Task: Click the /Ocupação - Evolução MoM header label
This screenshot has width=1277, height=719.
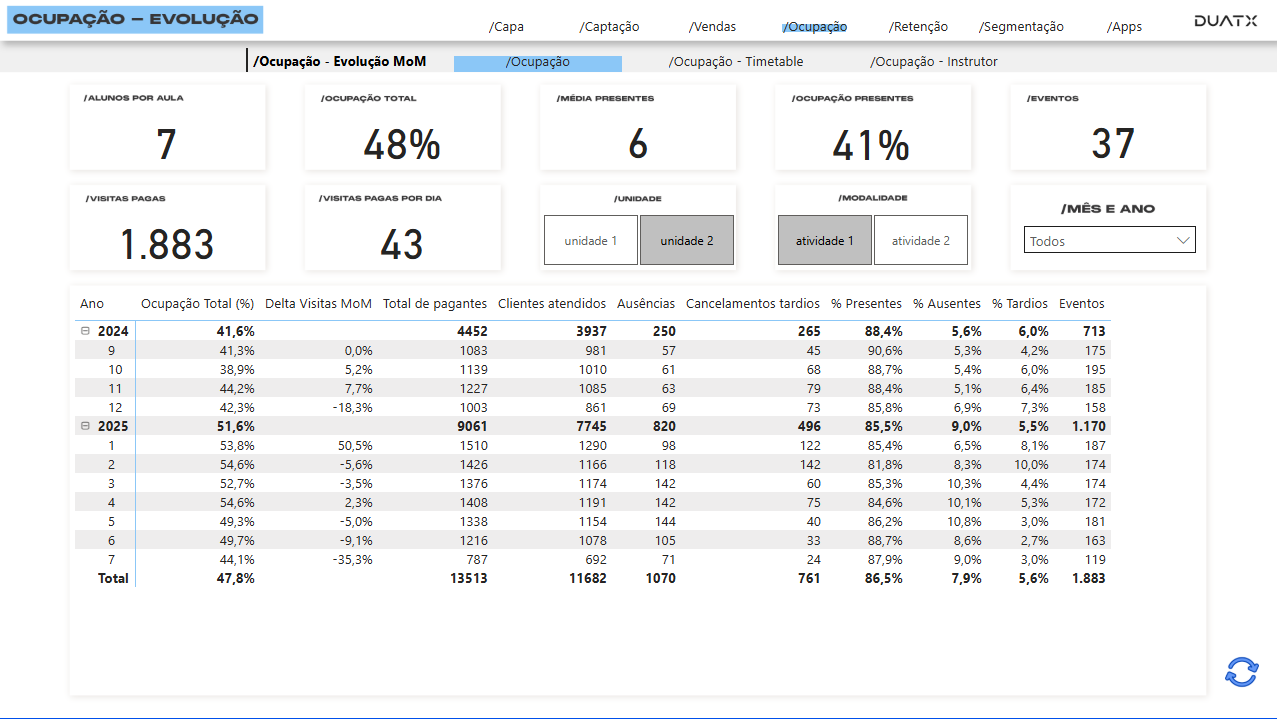Action: 340,61
